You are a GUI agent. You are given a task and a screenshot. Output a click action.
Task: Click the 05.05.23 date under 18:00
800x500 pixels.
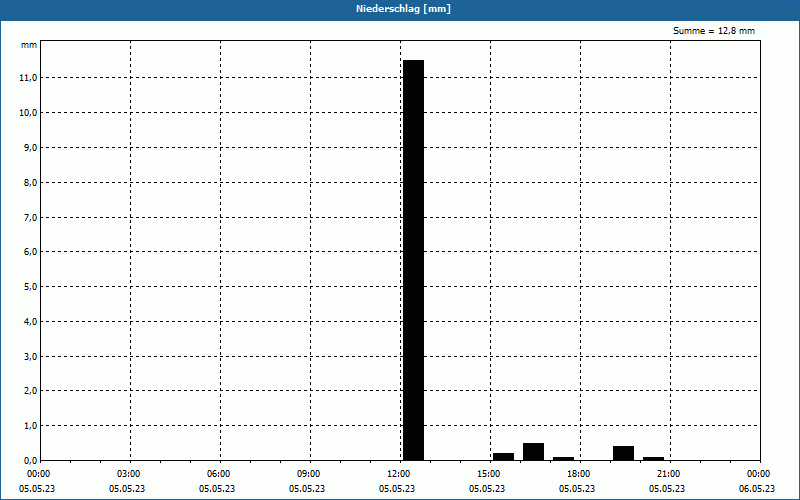pos(577,488)
